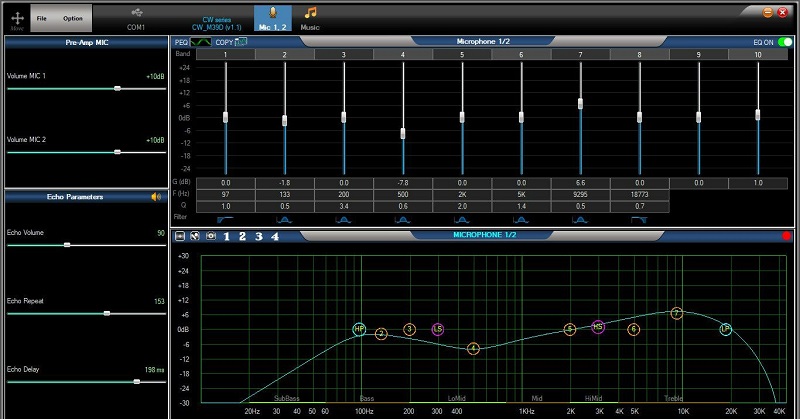Toggle the red indicator on MICROPHONE 1/2 bar
800x419 pixels.
(787, 237)
